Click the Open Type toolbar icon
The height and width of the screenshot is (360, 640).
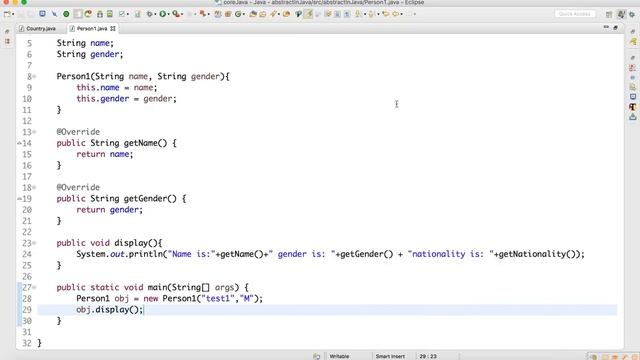[x=253, y=14]
